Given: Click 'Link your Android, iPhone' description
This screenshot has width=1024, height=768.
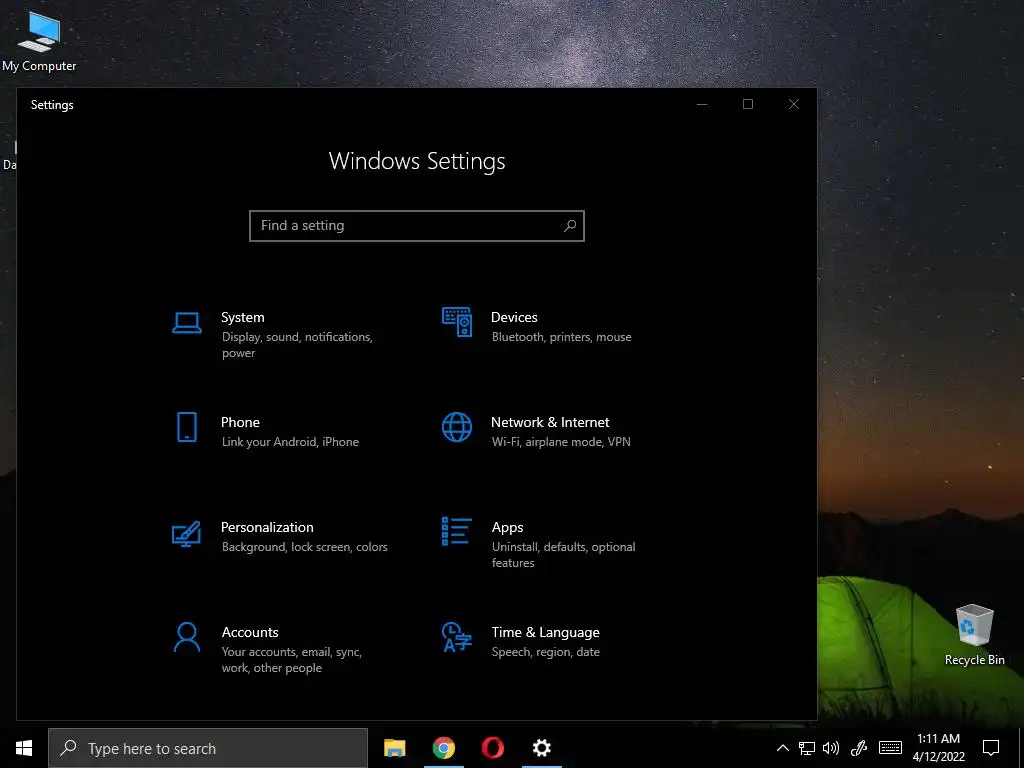Looking at the screenshot, I should (x=290, y=442).
